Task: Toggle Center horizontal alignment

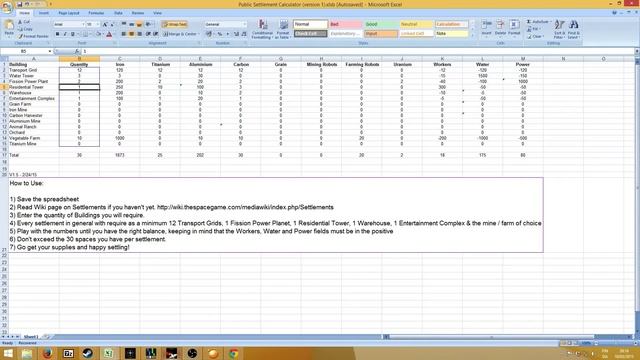Action: tap(131, 34)
